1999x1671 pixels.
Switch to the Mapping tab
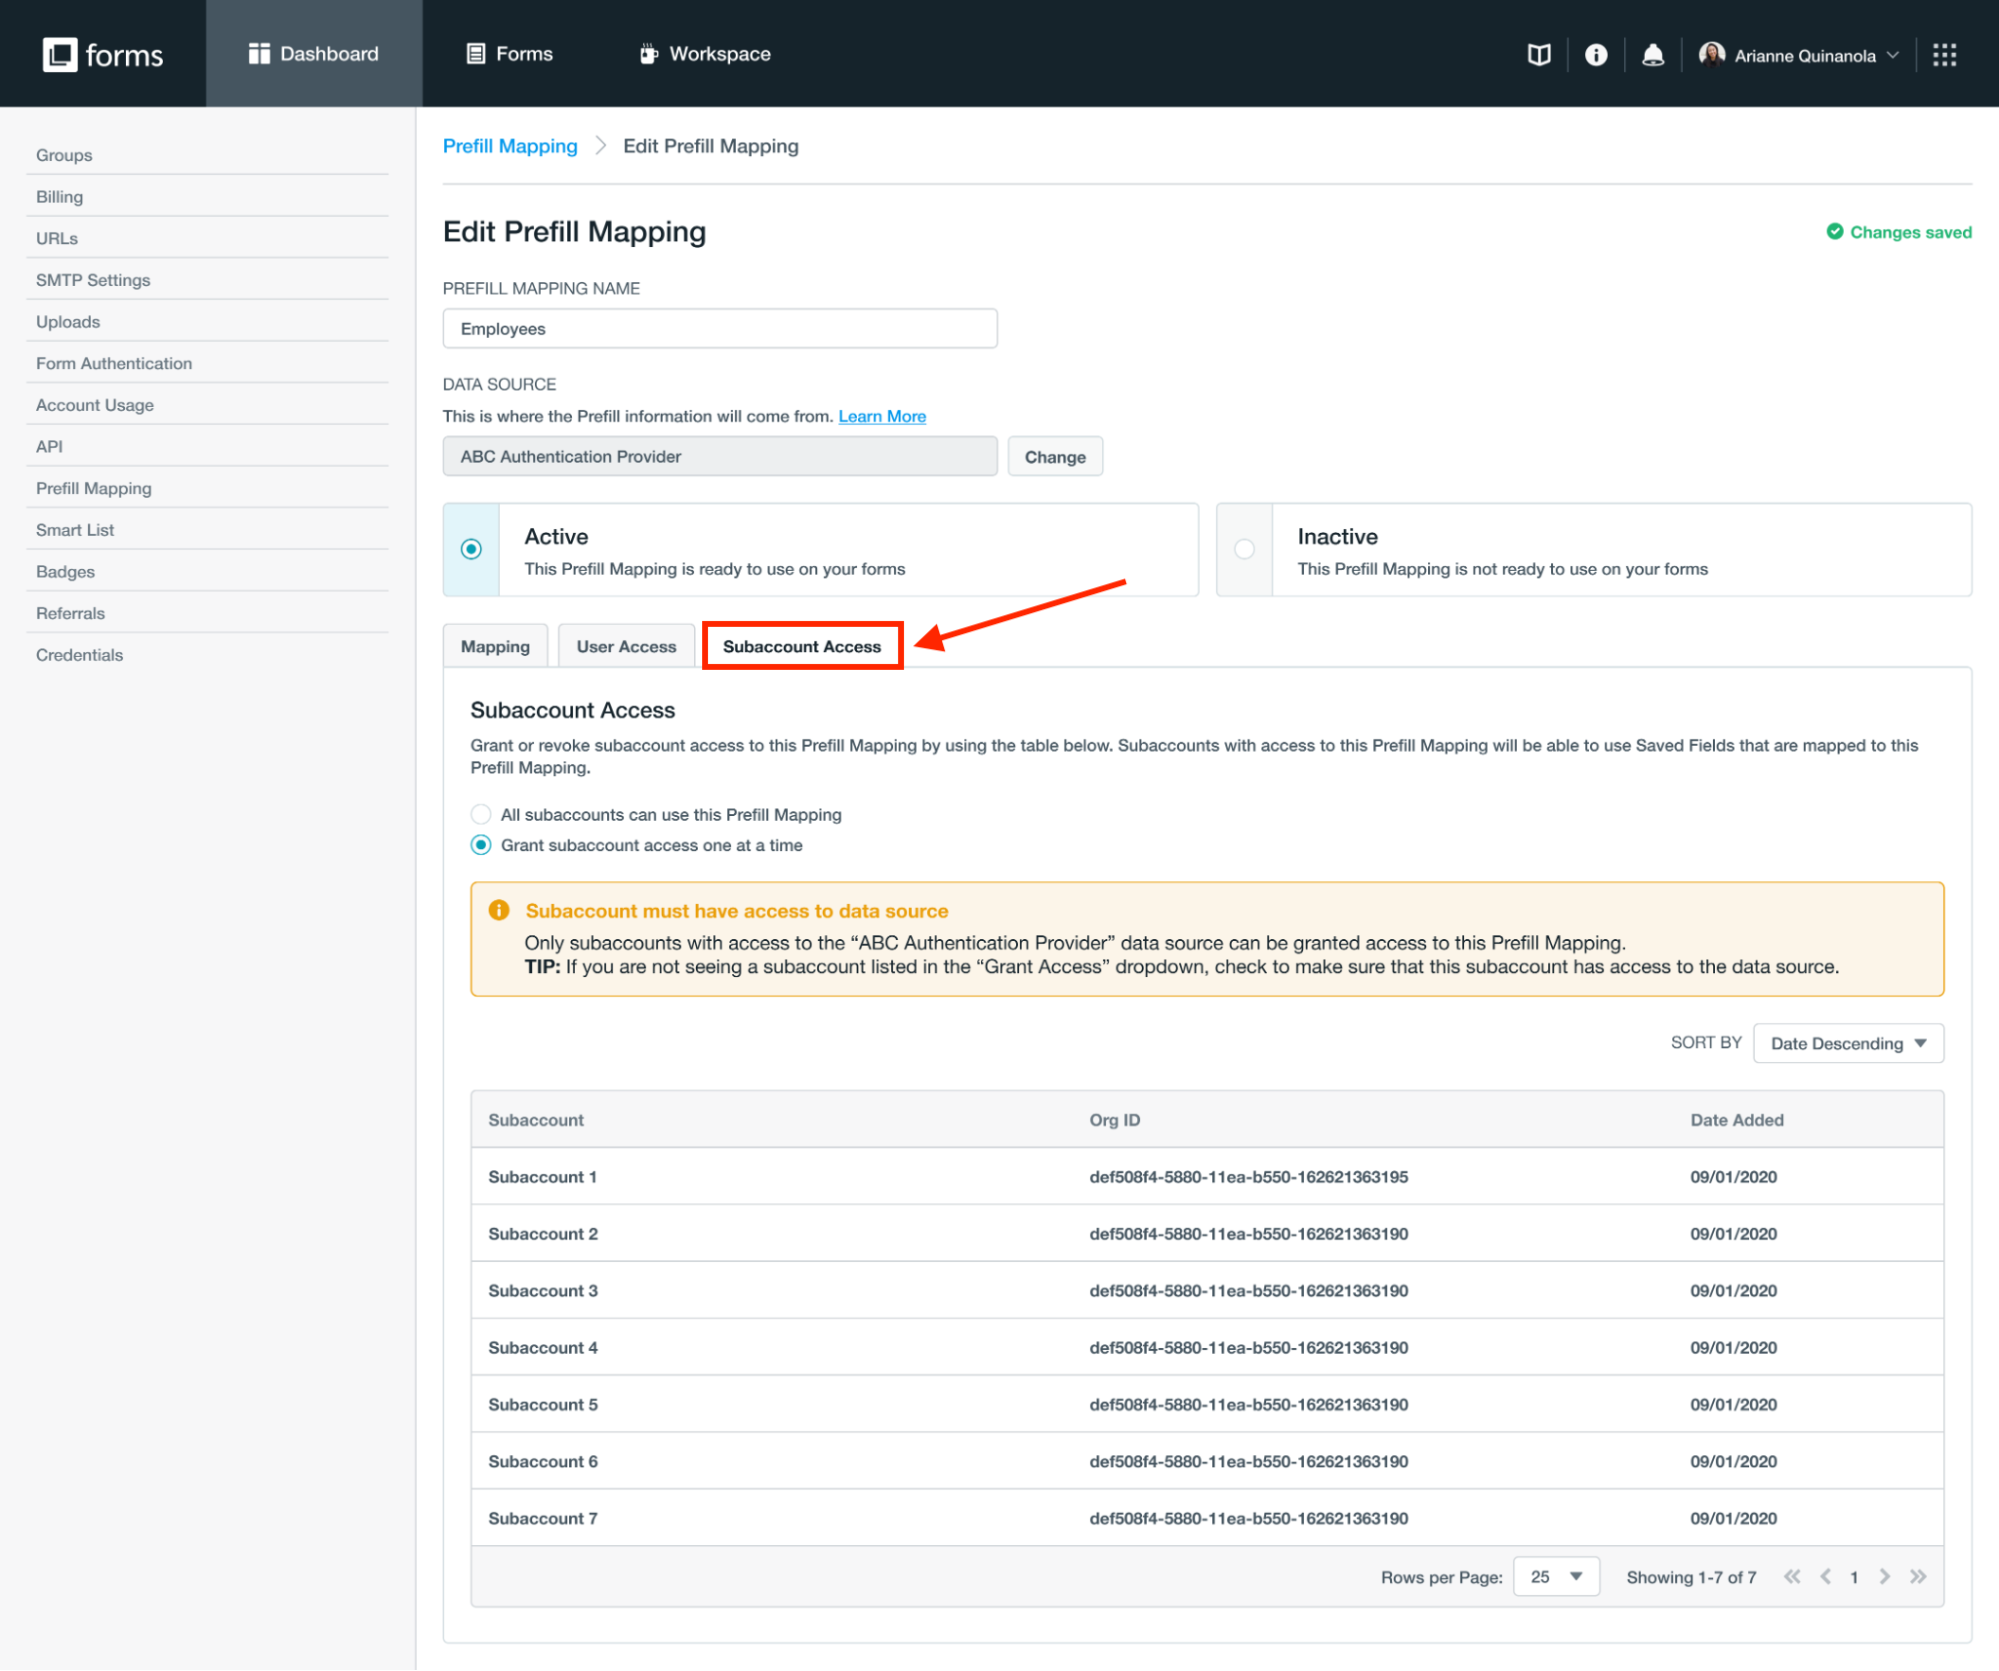click(x=495, y=646)
